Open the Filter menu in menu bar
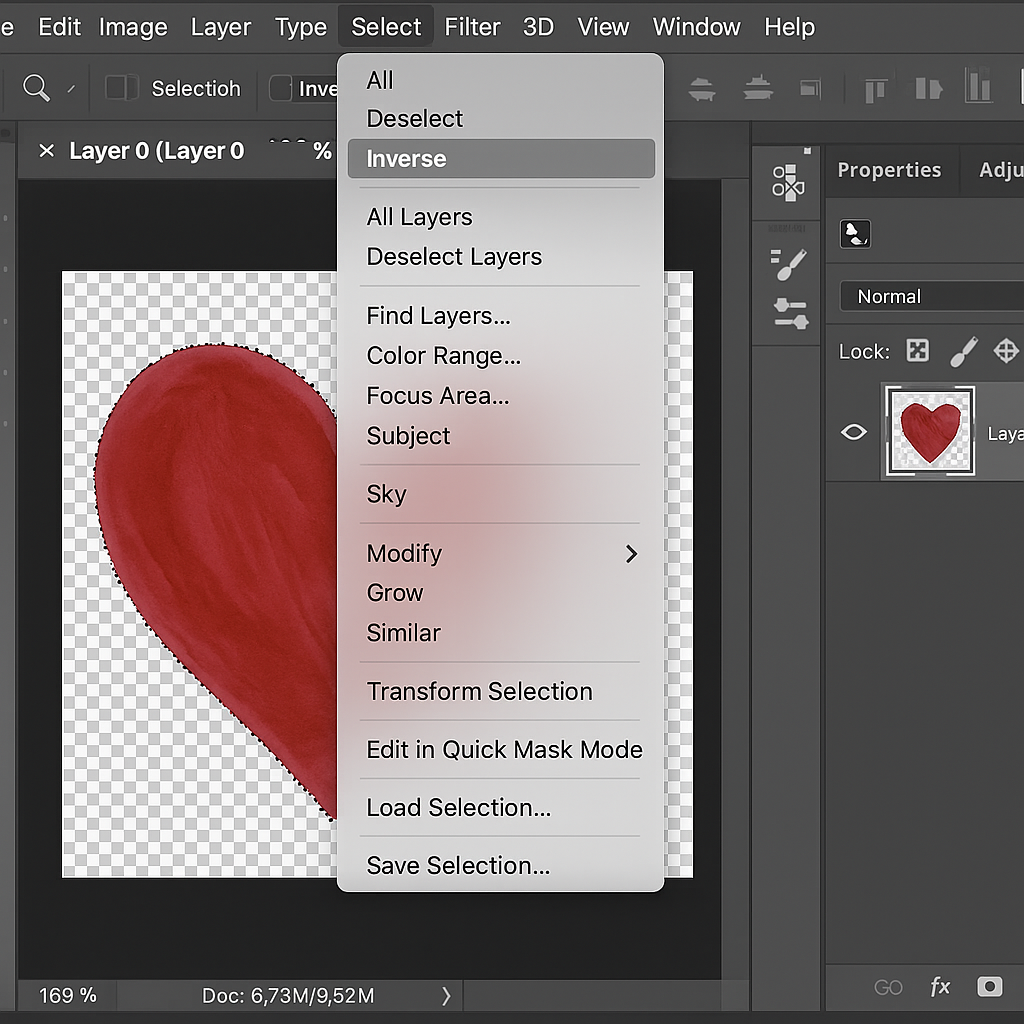Image resolution: width=1024 pixels, height=1024 pixels. [x=472, y=27]
